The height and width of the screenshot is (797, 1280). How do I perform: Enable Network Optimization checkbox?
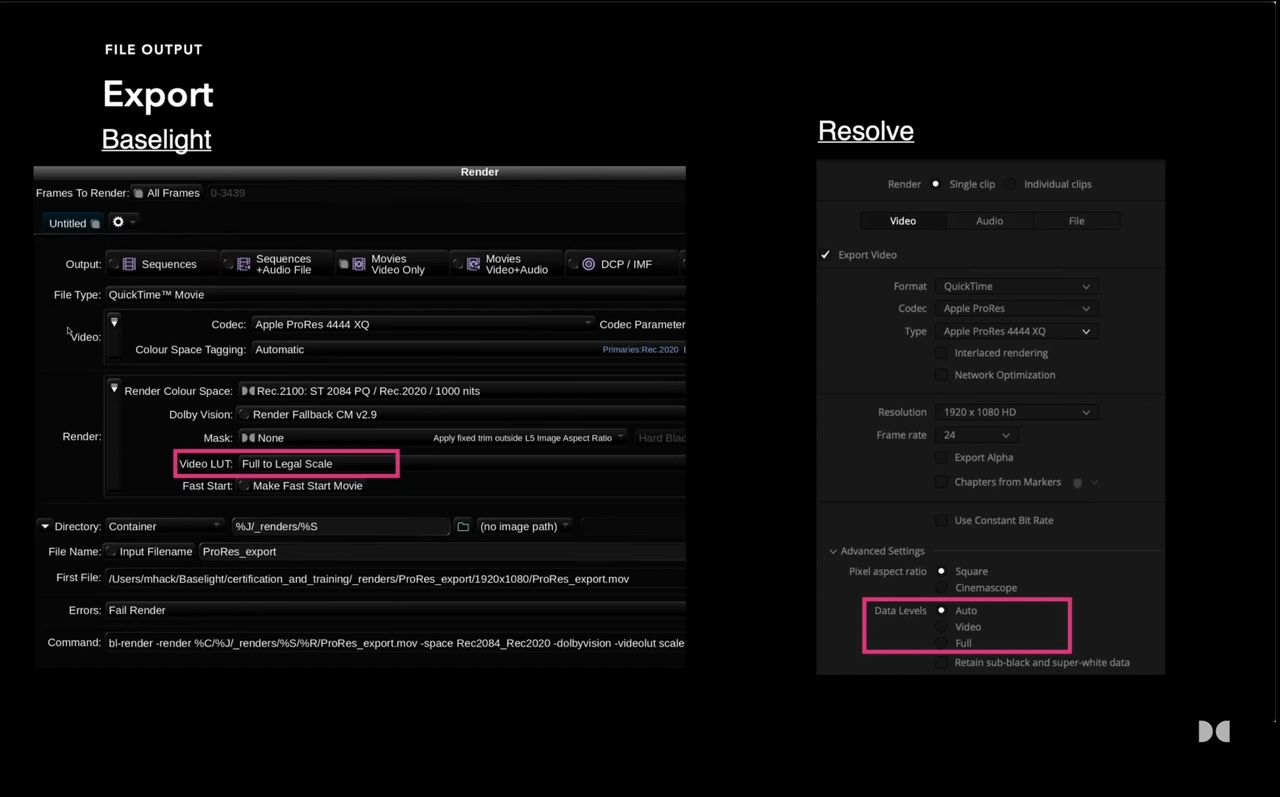click(x=941, y=375)
